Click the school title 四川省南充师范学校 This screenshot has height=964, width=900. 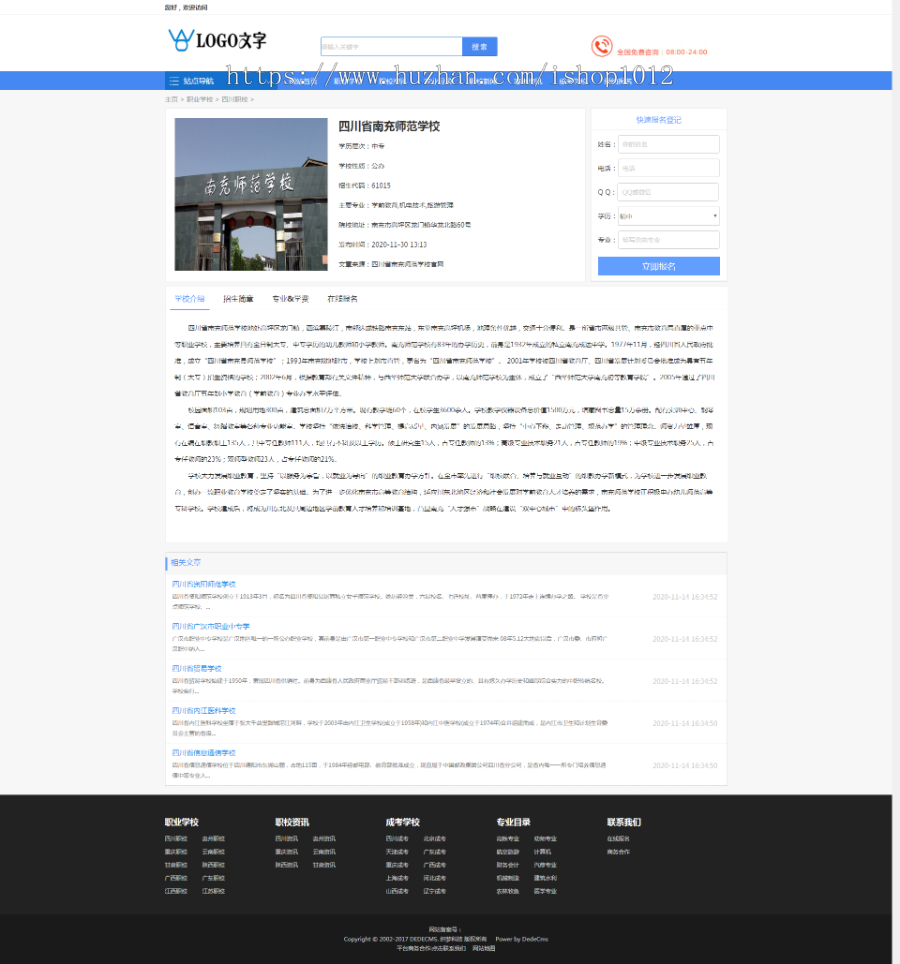(x=389, y=126)
